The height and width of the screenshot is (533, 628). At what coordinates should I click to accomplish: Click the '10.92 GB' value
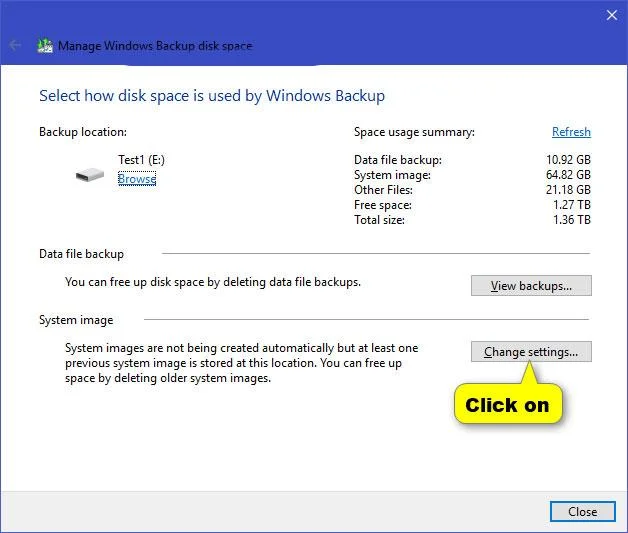[x=568, y=160]
